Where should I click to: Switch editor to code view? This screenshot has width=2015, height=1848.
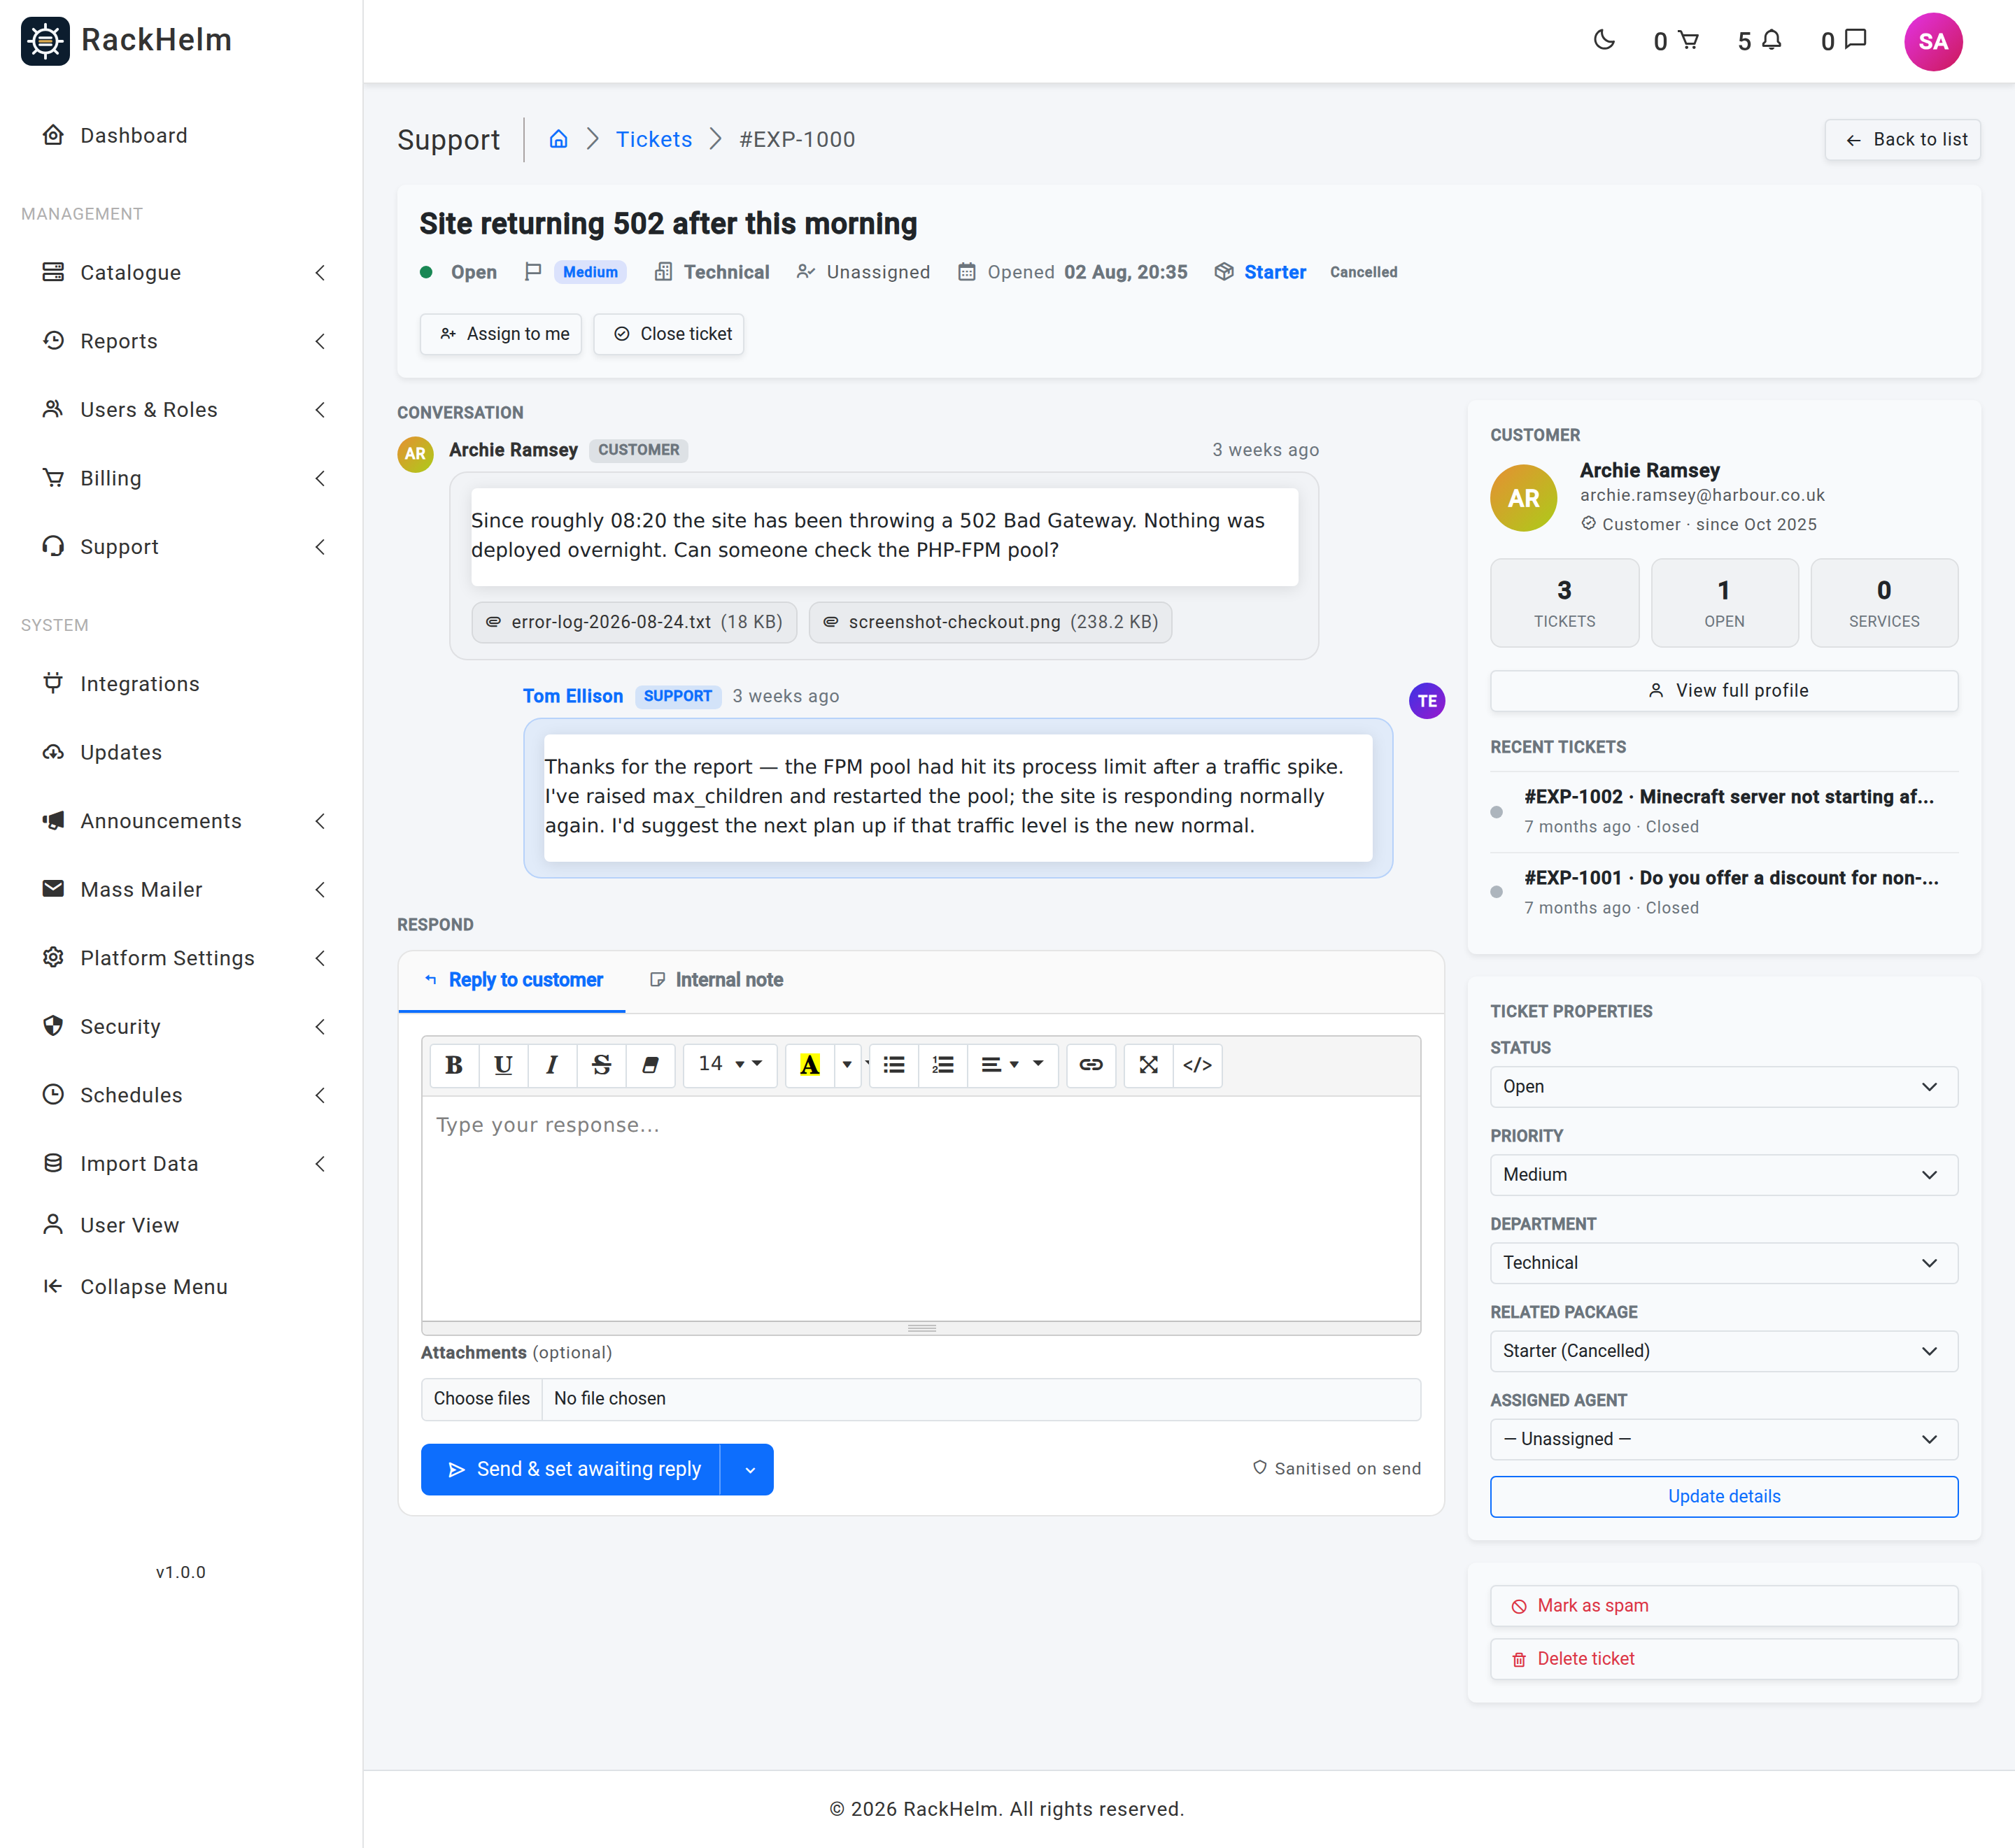(x=1197, y=1064)
